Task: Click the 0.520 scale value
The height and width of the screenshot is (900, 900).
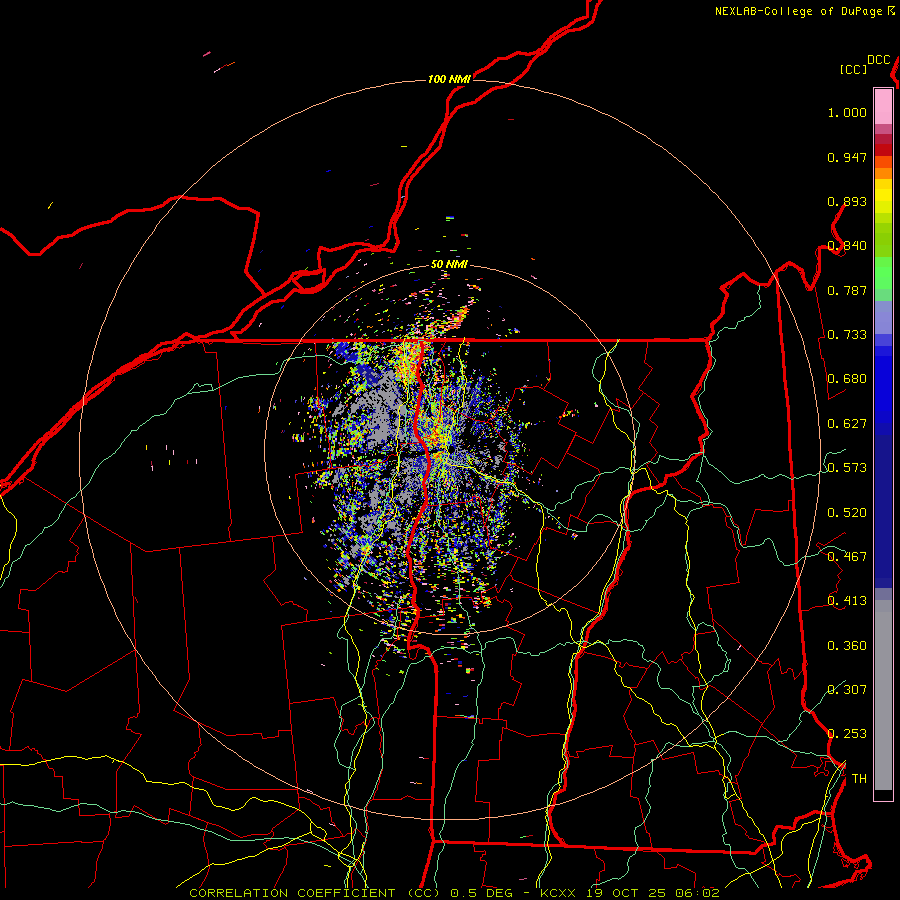Action: tap(847, 513)
